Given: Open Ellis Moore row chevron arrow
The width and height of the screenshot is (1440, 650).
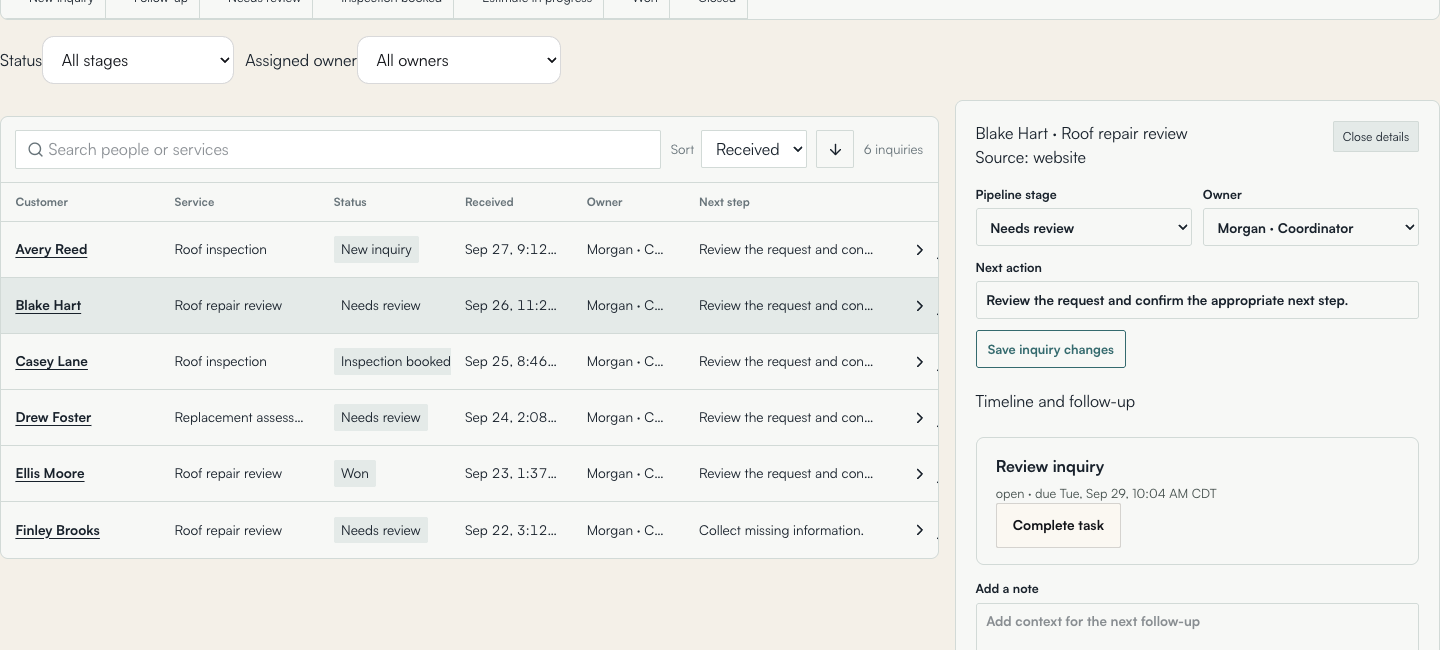Looking at the screenshot, I should pyautogui.click(x=920, y=474).
